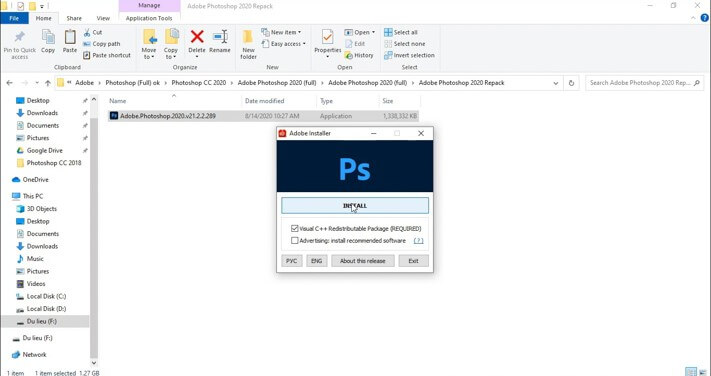Open Google Drive in navigation pane
This screenshot has height=376, width=711.
(44, 150)
